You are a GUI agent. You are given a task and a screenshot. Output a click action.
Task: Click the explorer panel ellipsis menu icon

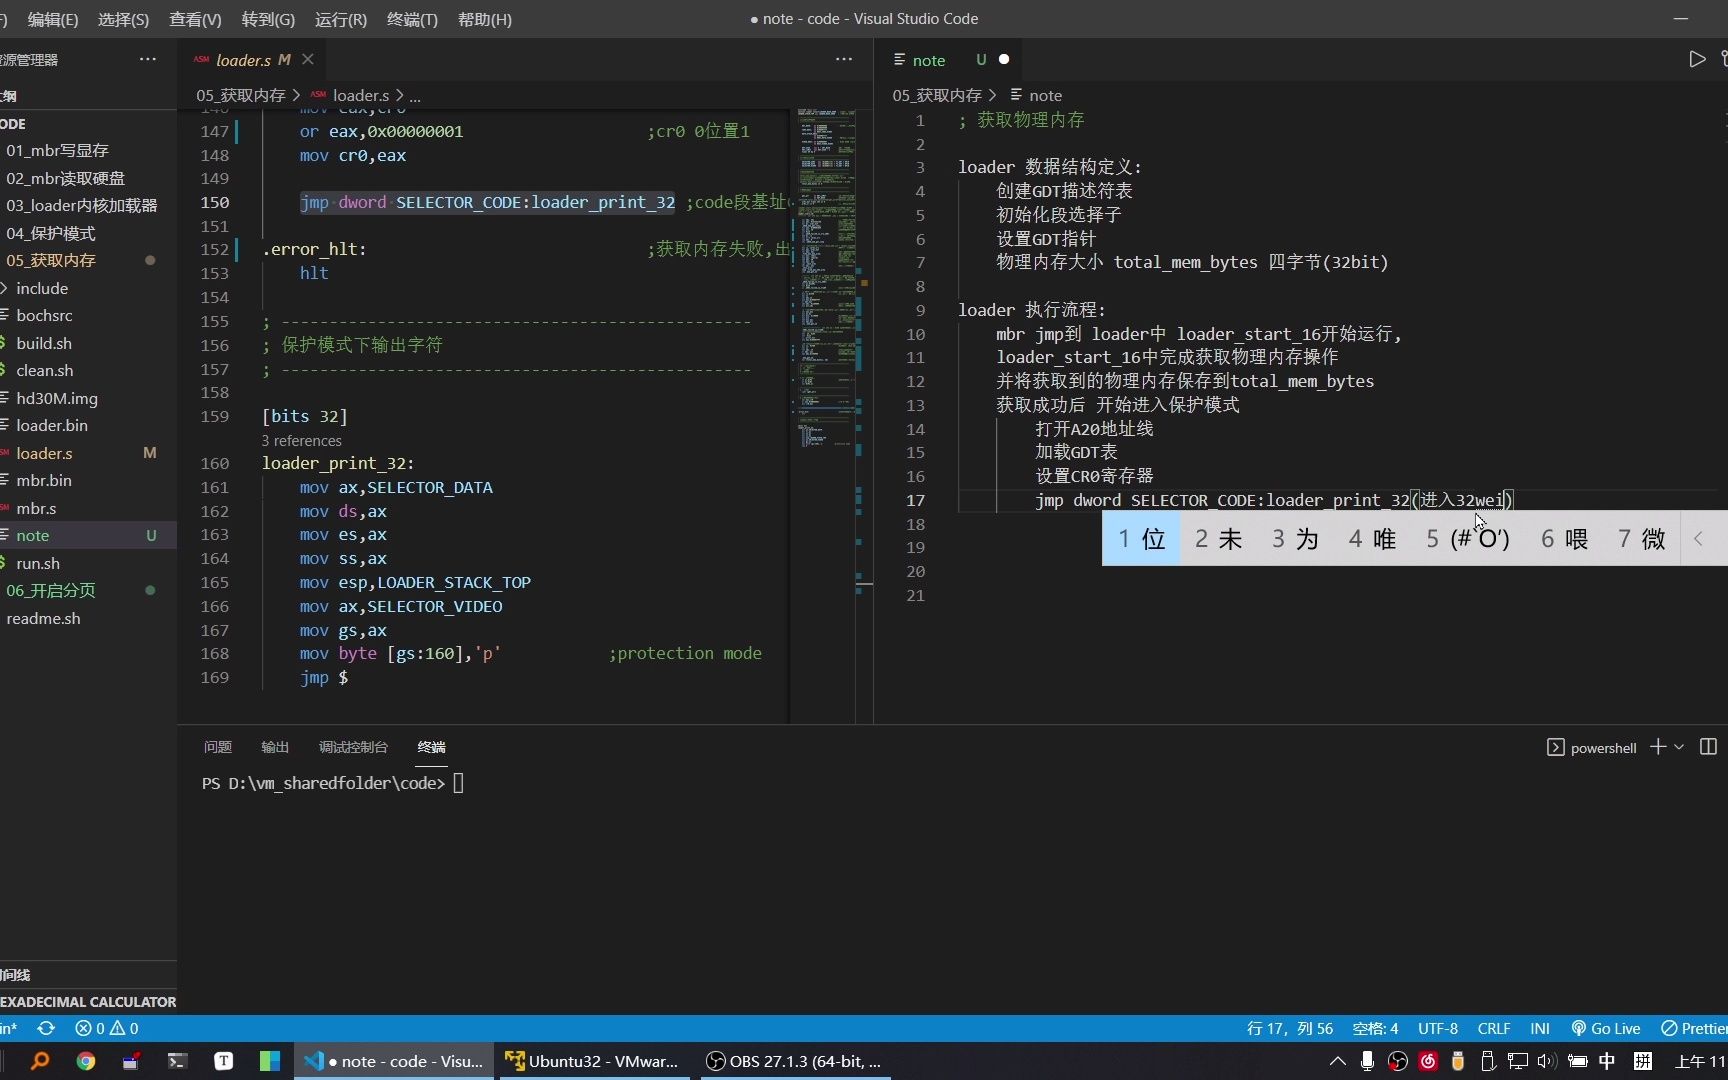(148, 60)
